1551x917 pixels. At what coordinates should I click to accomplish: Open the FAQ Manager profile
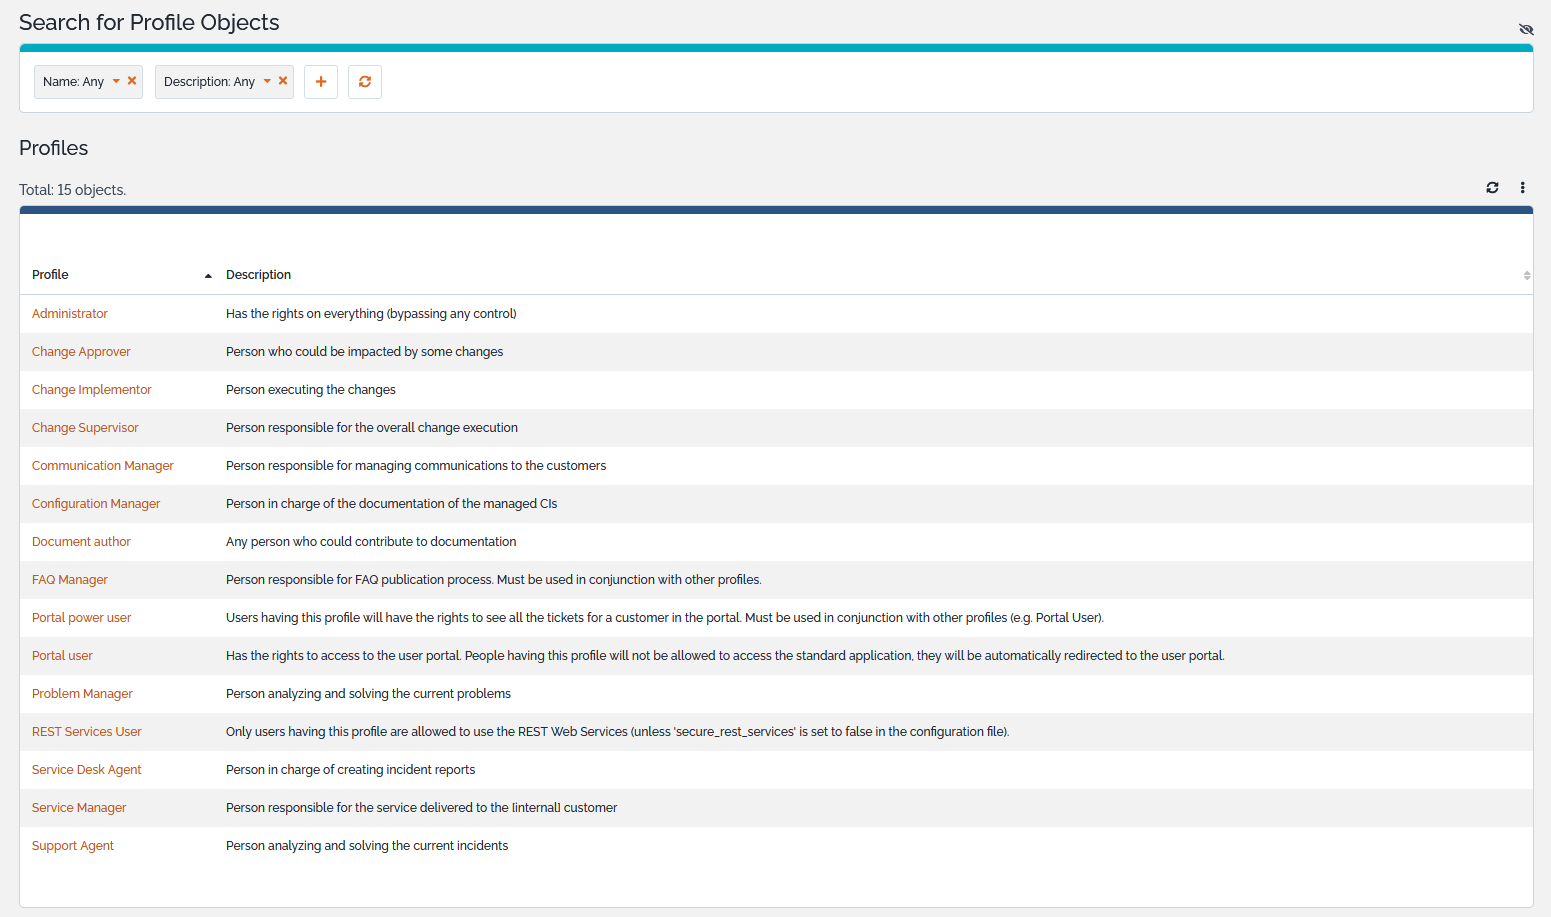point(69,580)
